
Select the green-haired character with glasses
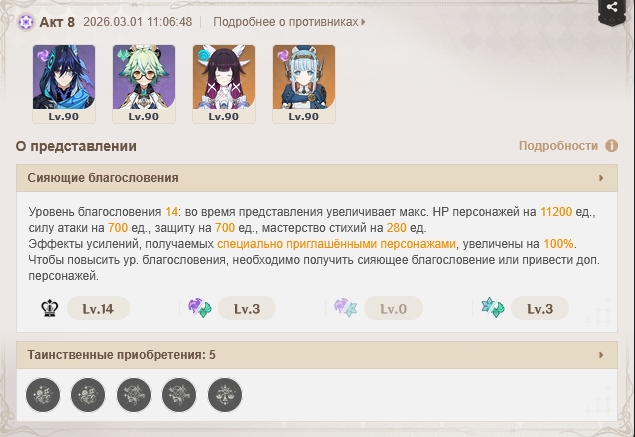[x=144, y=84]
